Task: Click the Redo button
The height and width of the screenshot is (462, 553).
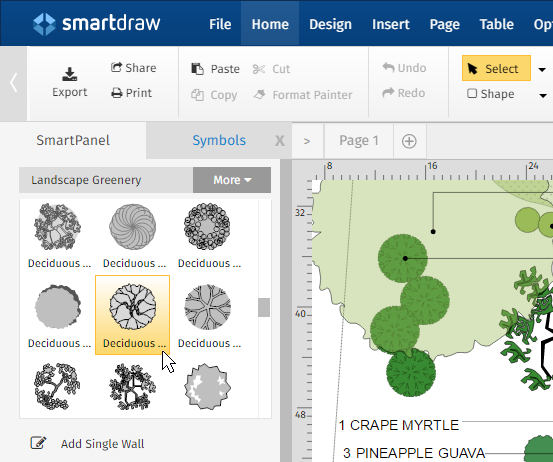Action: pyautogui.click(x=403, y=93)
